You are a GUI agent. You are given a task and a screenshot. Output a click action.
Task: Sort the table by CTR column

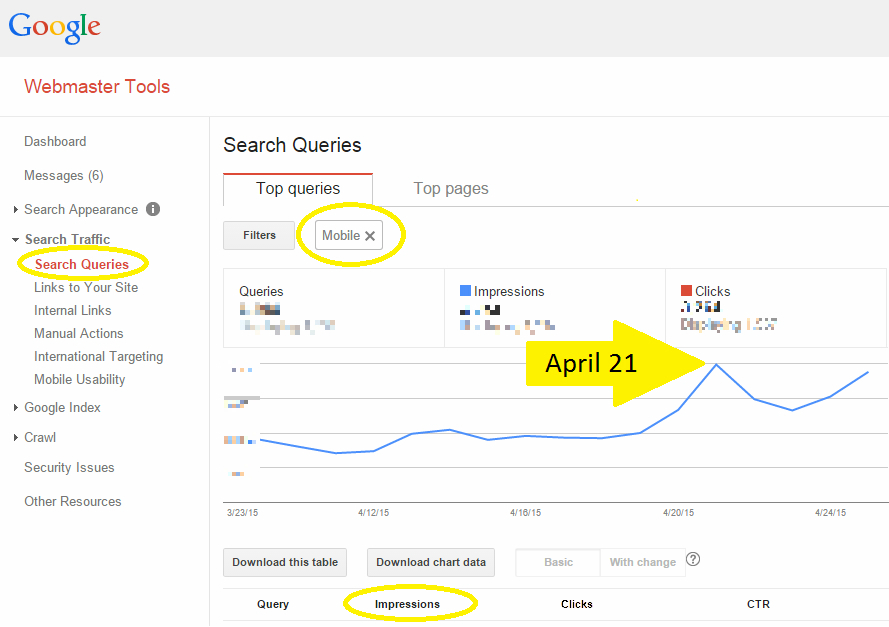tap(758, 604)
